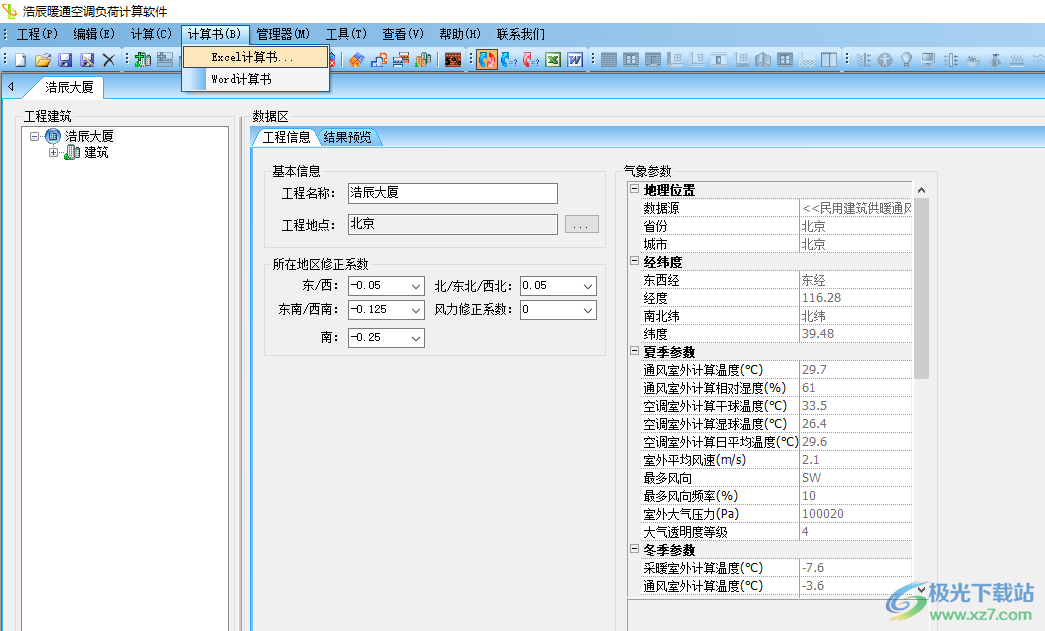This screenshot has width=1045, height=631.
Task: Click the green Excel report icon
Action: click(x=553, y=60)
